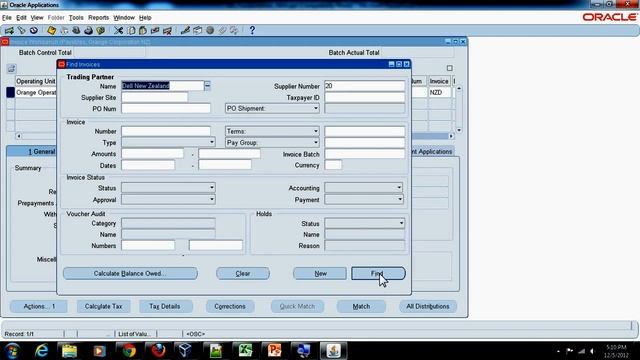Open PowerPoint from the taskbar
Screen dimensions: 640x360
274,351
